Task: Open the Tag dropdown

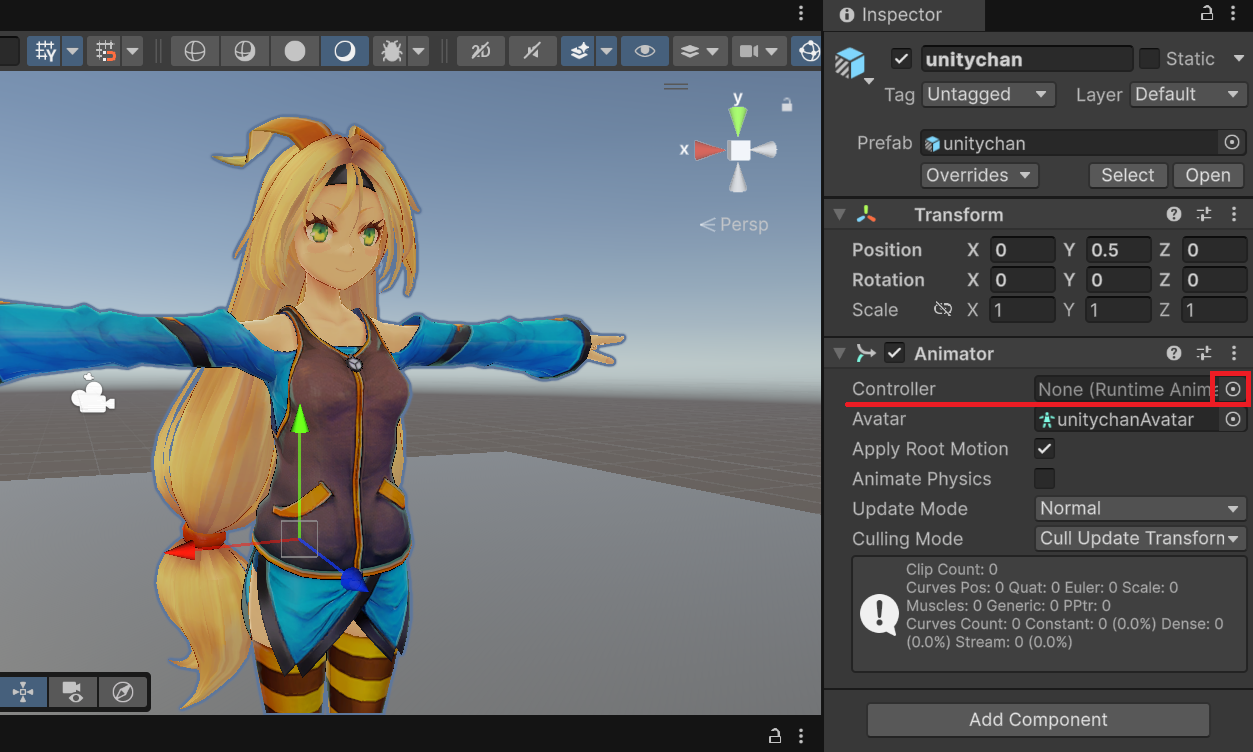Action: [988, 95]
